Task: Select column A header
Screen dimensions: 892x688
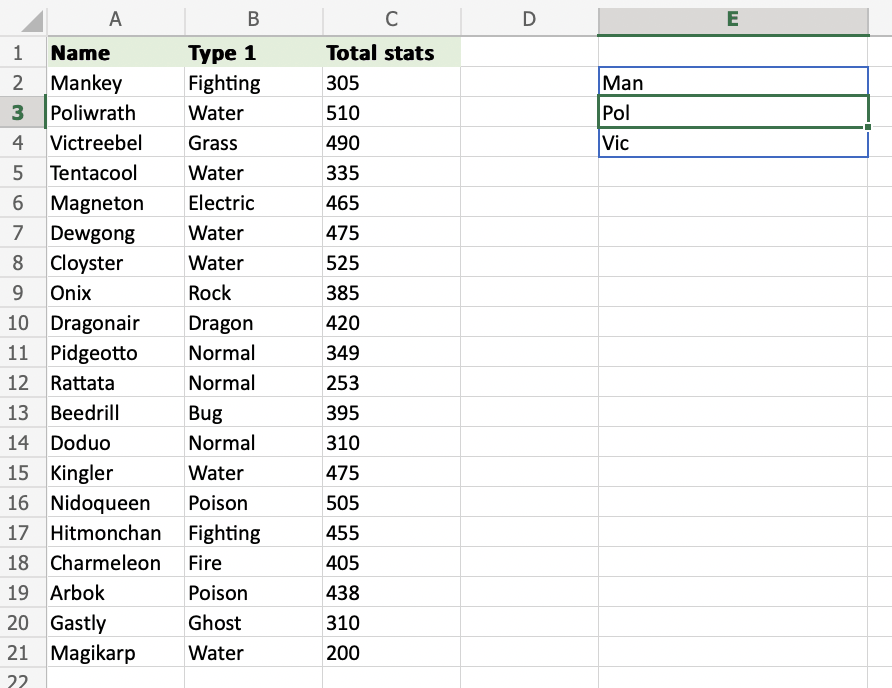Action: [x=115, y=18]
